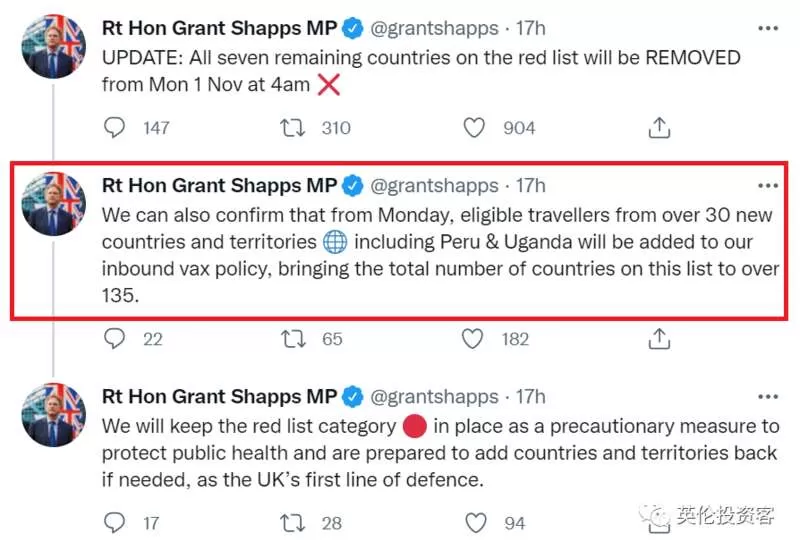
Task: Reply to the red list REMOVED tweet
Action: click(x=114, y=128)
